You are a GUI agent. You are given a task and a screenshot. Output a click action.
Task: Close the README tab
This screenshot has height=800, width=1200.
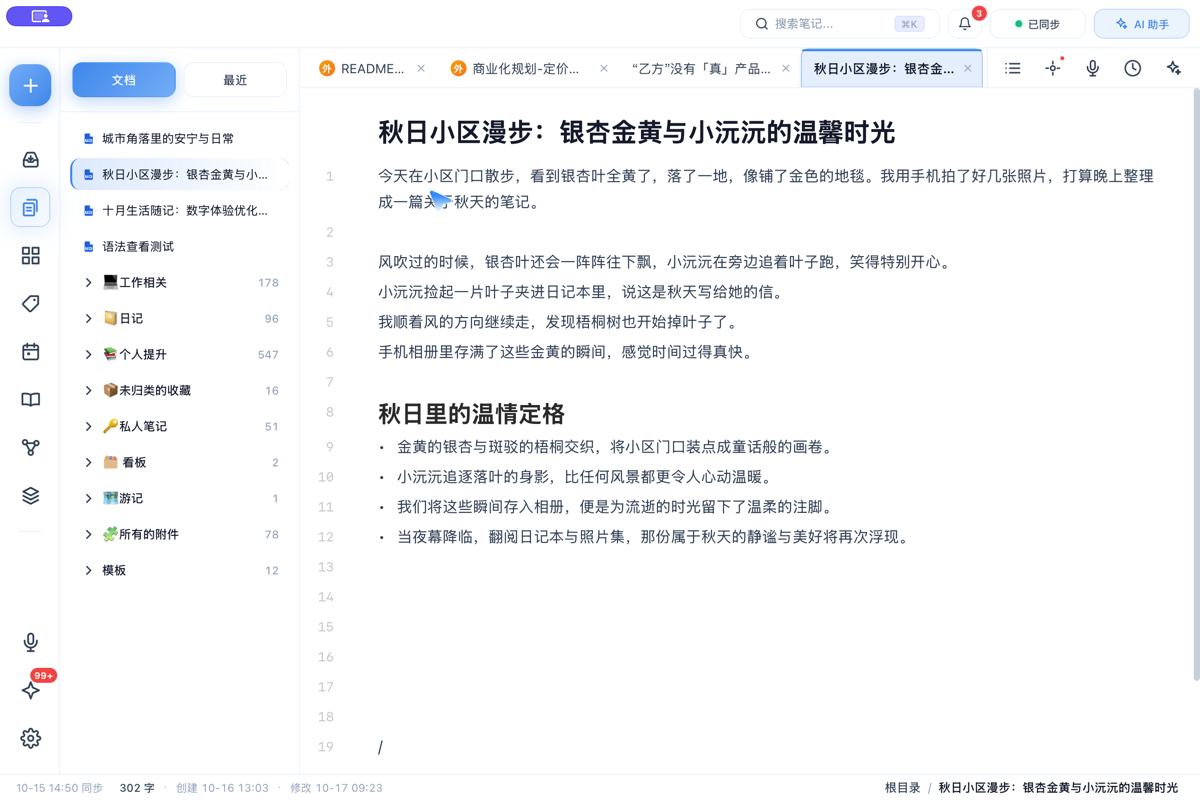pos(421,69)
